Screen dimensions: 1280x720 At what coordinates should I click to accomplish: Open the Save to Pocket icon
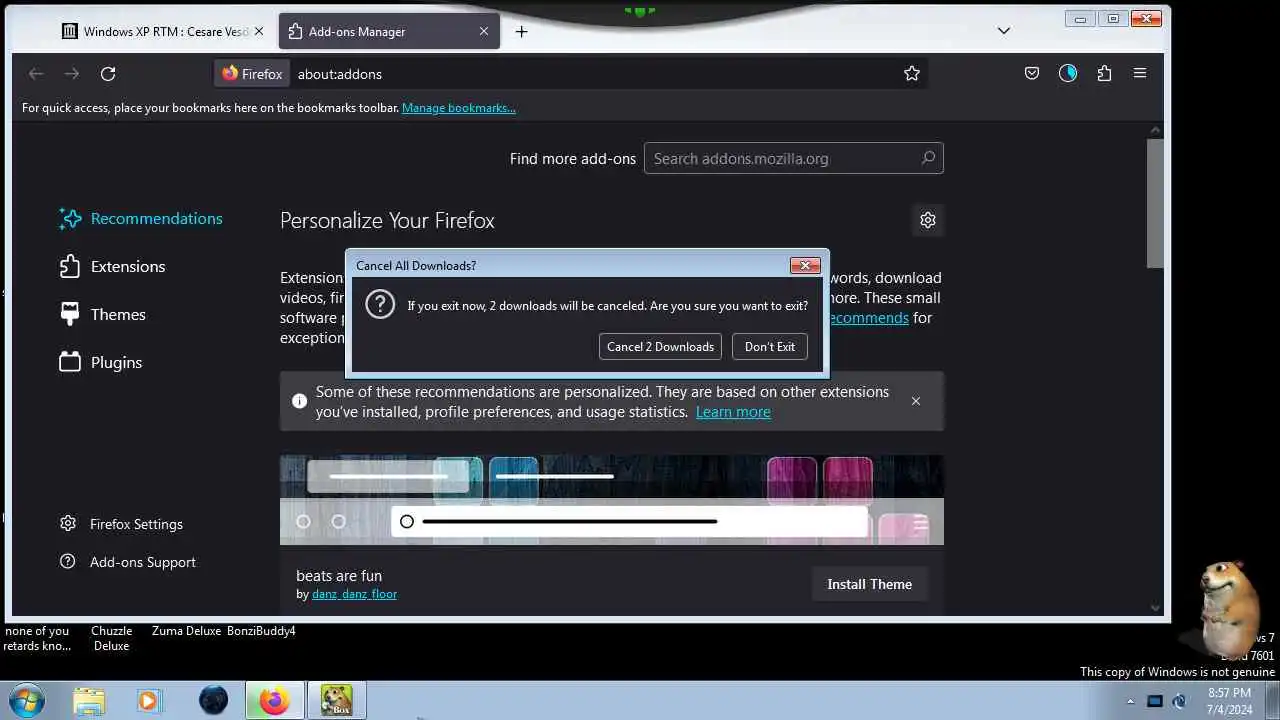point(1032,73)
